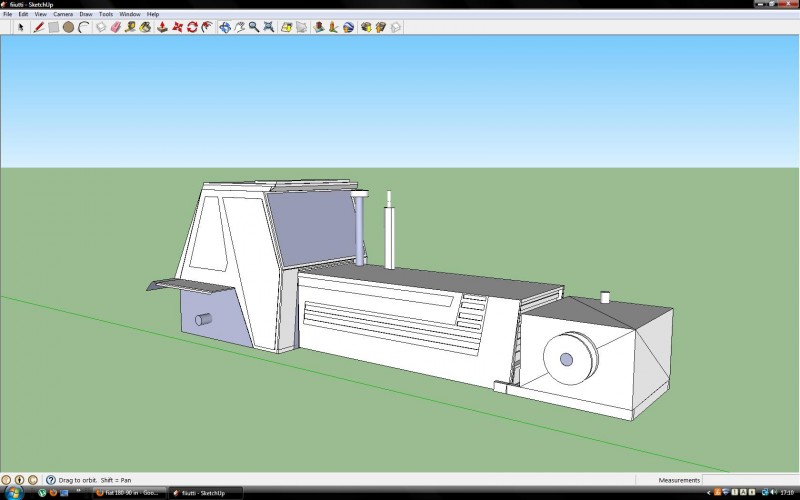Click the Show Desktop quick launch icon

click(x=64, y=493)
